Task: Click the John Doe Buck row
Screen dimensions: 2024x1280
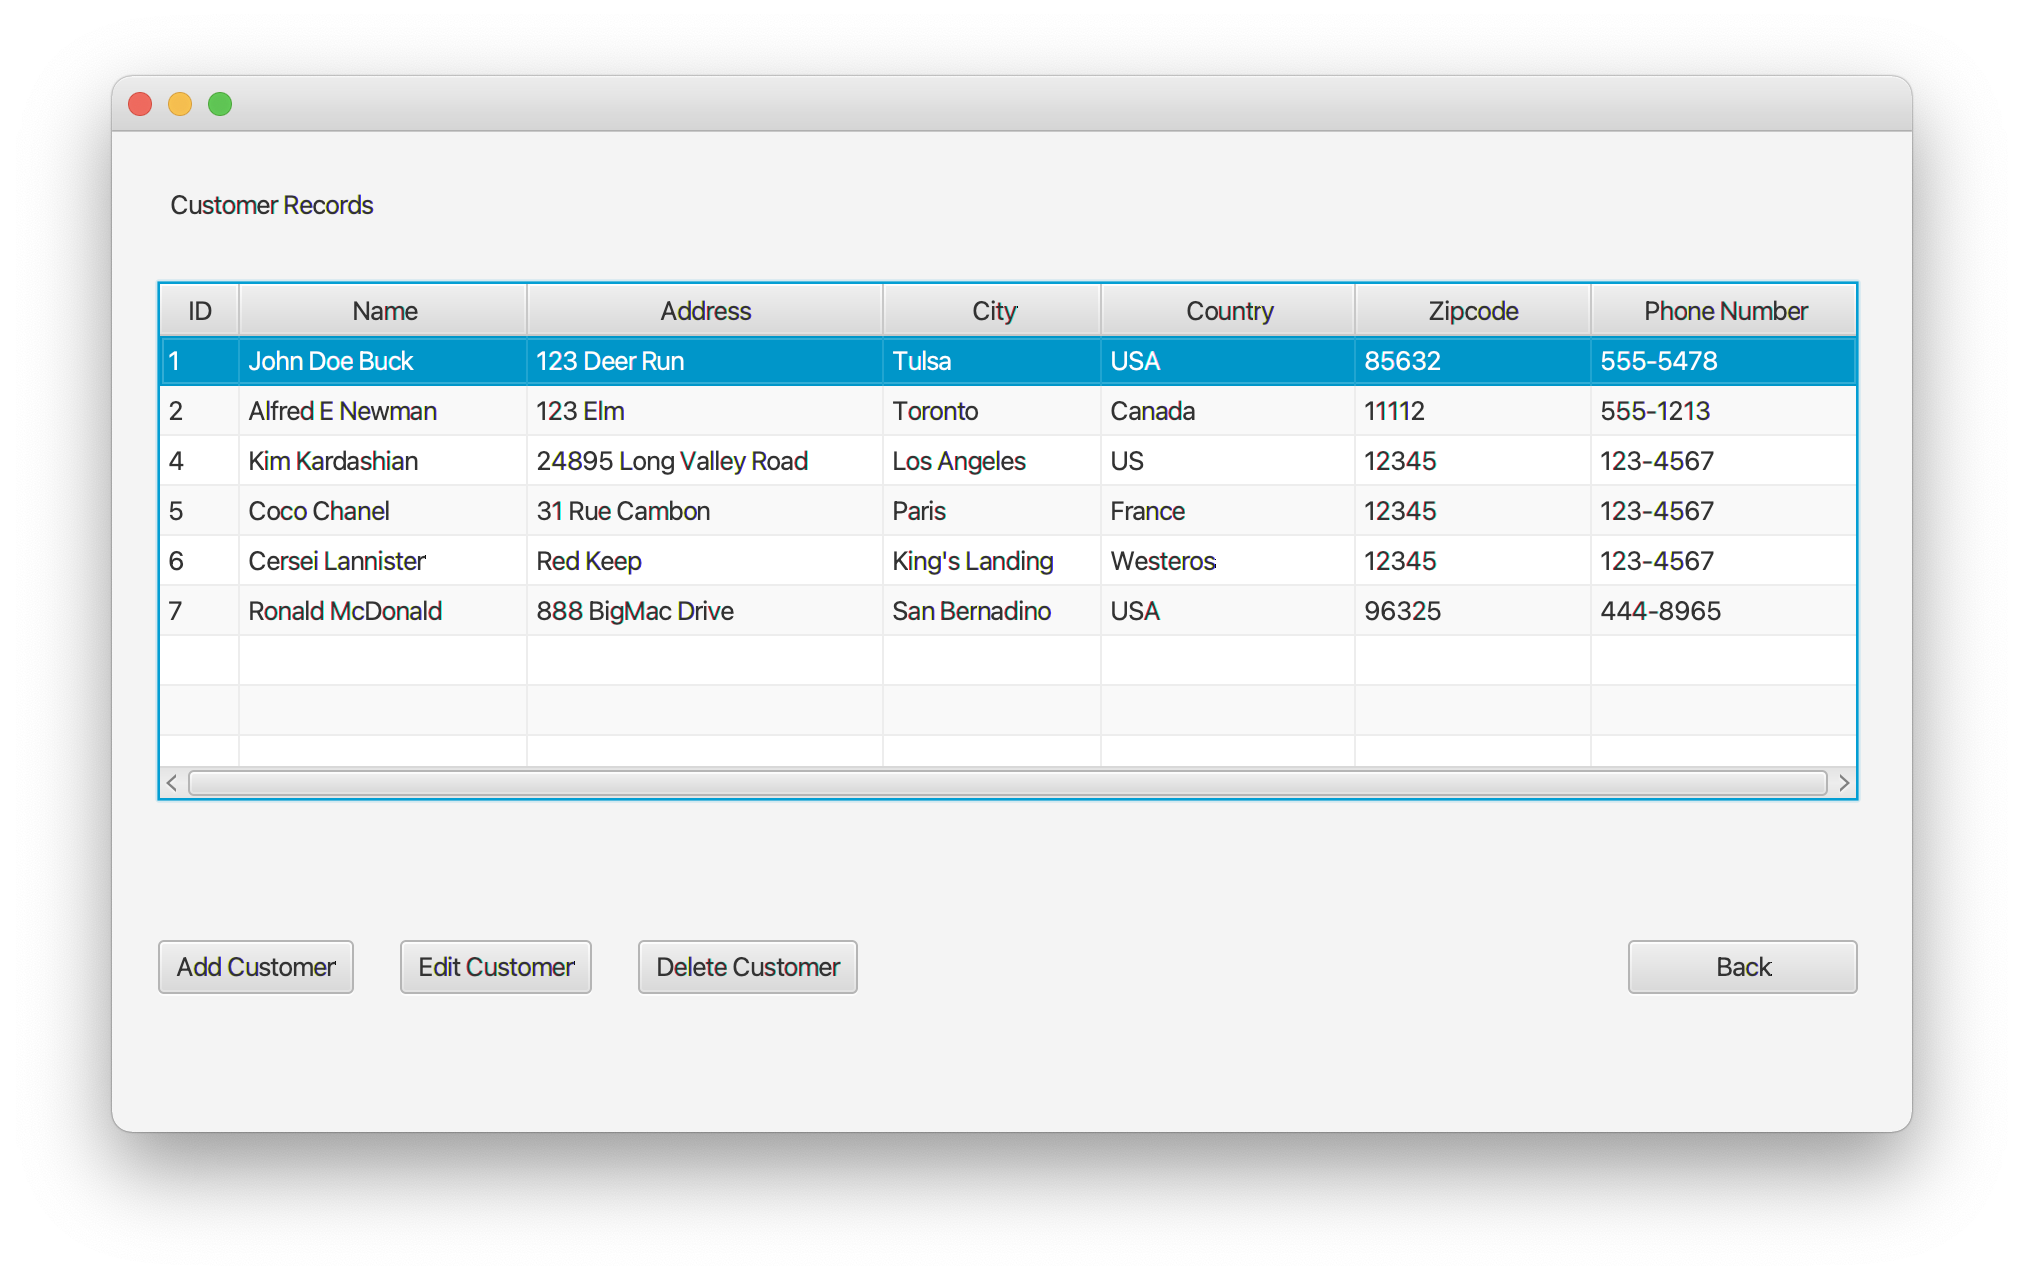Action: [x=330, y=361]
